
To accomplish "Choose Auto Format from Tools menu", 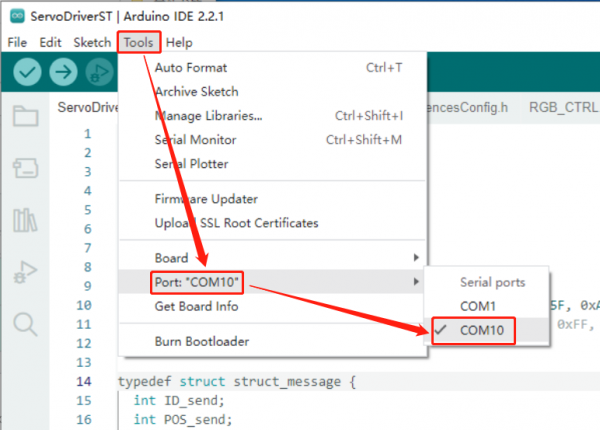I will (191, 68).
